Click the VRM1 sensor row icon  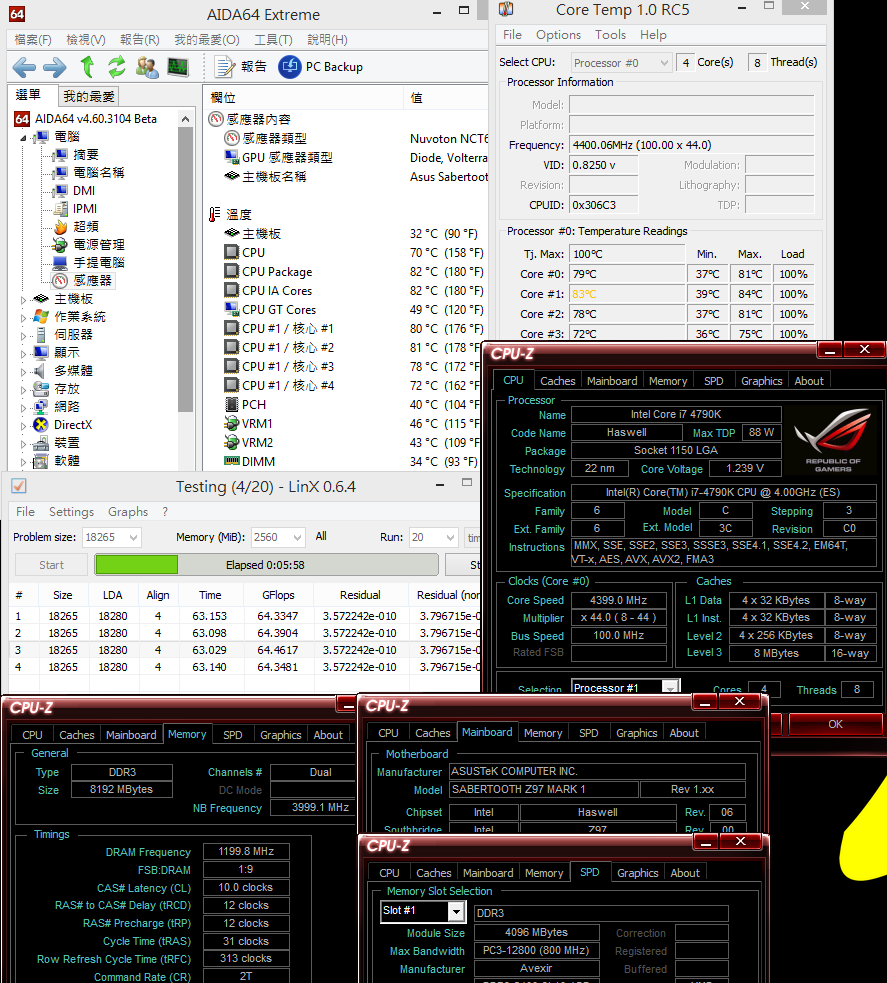231,423
